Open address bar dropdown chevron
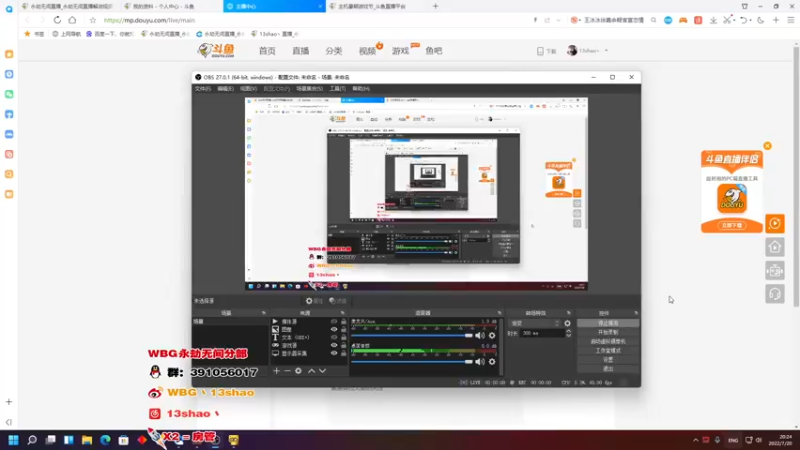The image size is (800, 450). 559,20
